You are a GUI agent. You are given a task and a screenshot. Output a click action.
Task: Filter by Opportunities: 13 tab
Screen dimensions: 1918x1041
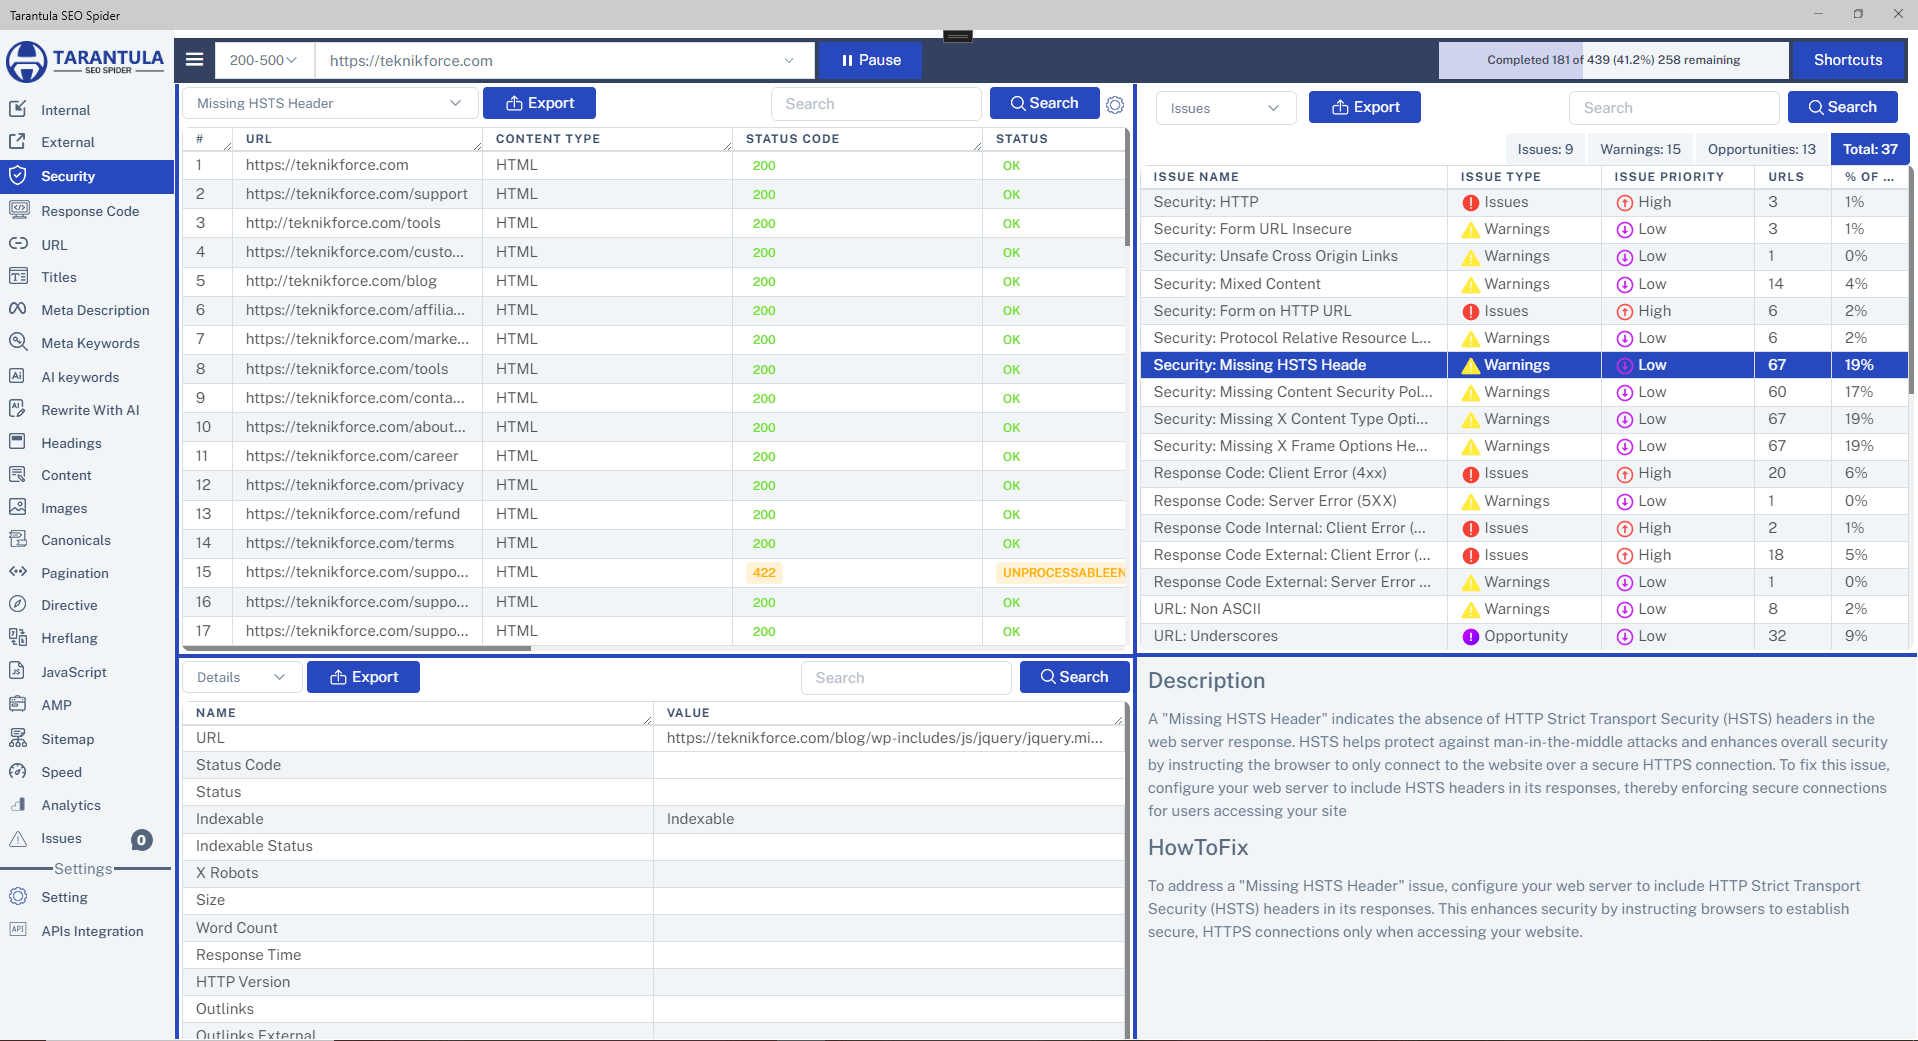click(x=1761, y=149)
